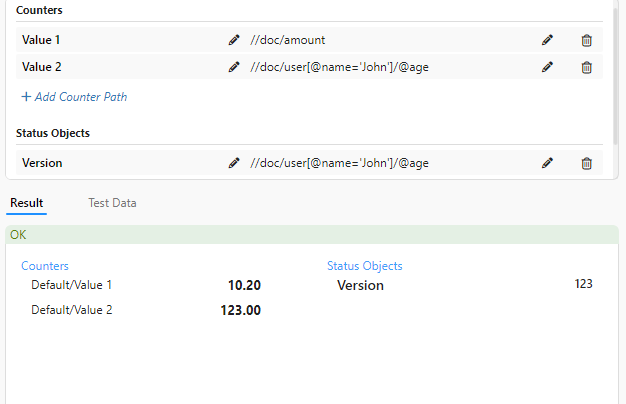
Task: Edit the XPath of Value 2 counter
Action: click(x=547, y=67)
